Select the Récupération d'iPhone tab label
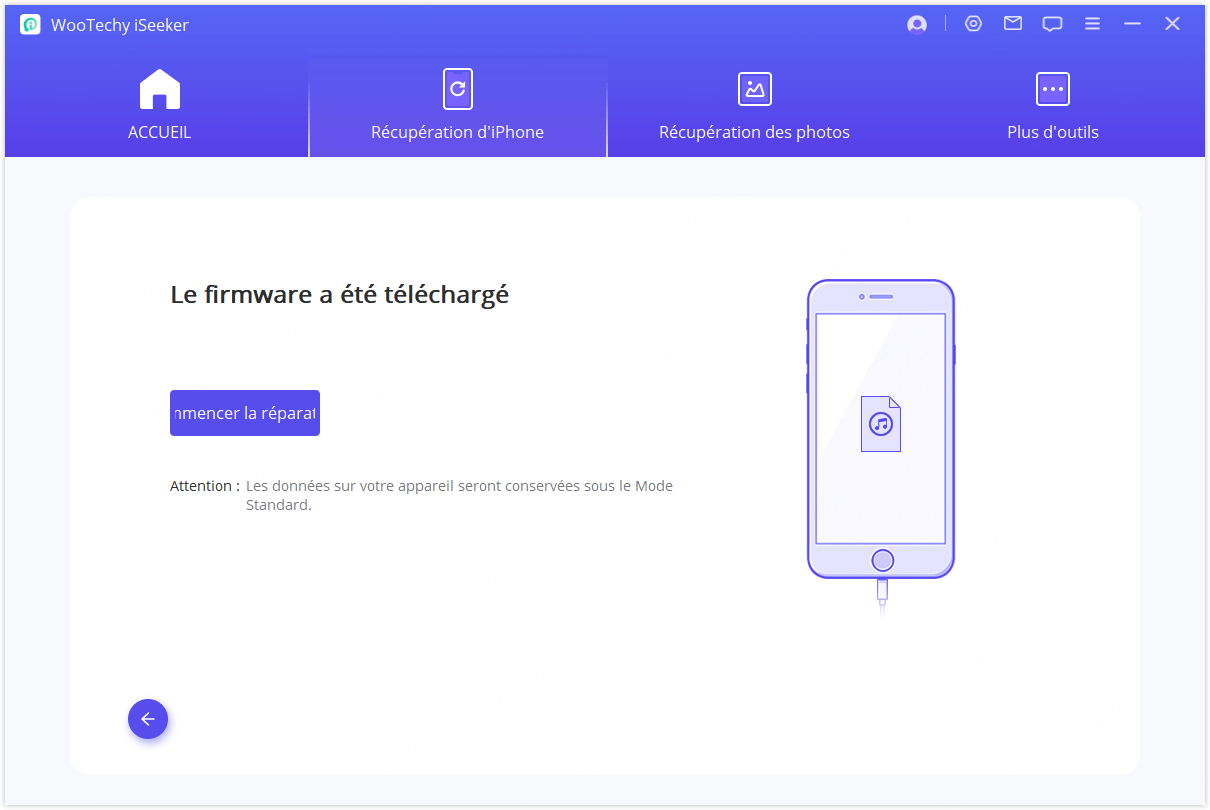Image resolution: width=1210 pixels, height=810 pixels. (457, 132)
